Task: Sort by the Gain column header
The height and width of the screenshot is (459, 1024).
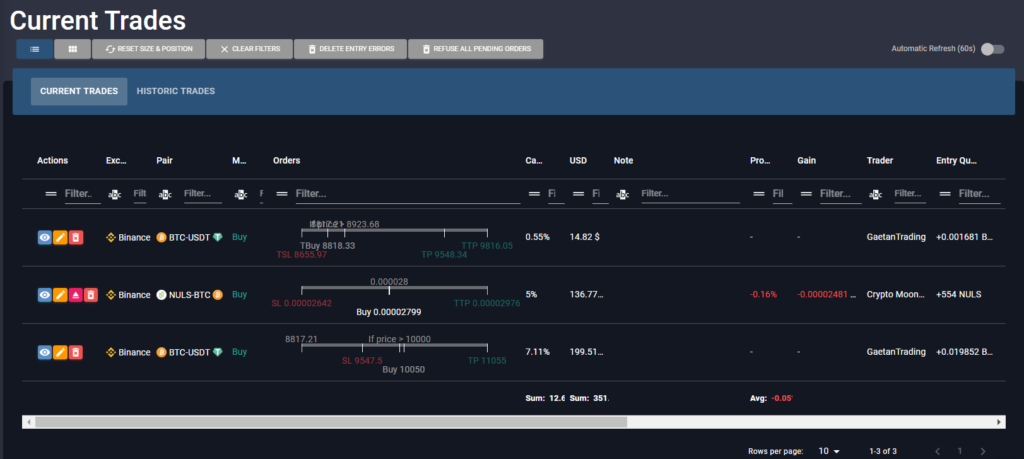Action: point(807,161)
